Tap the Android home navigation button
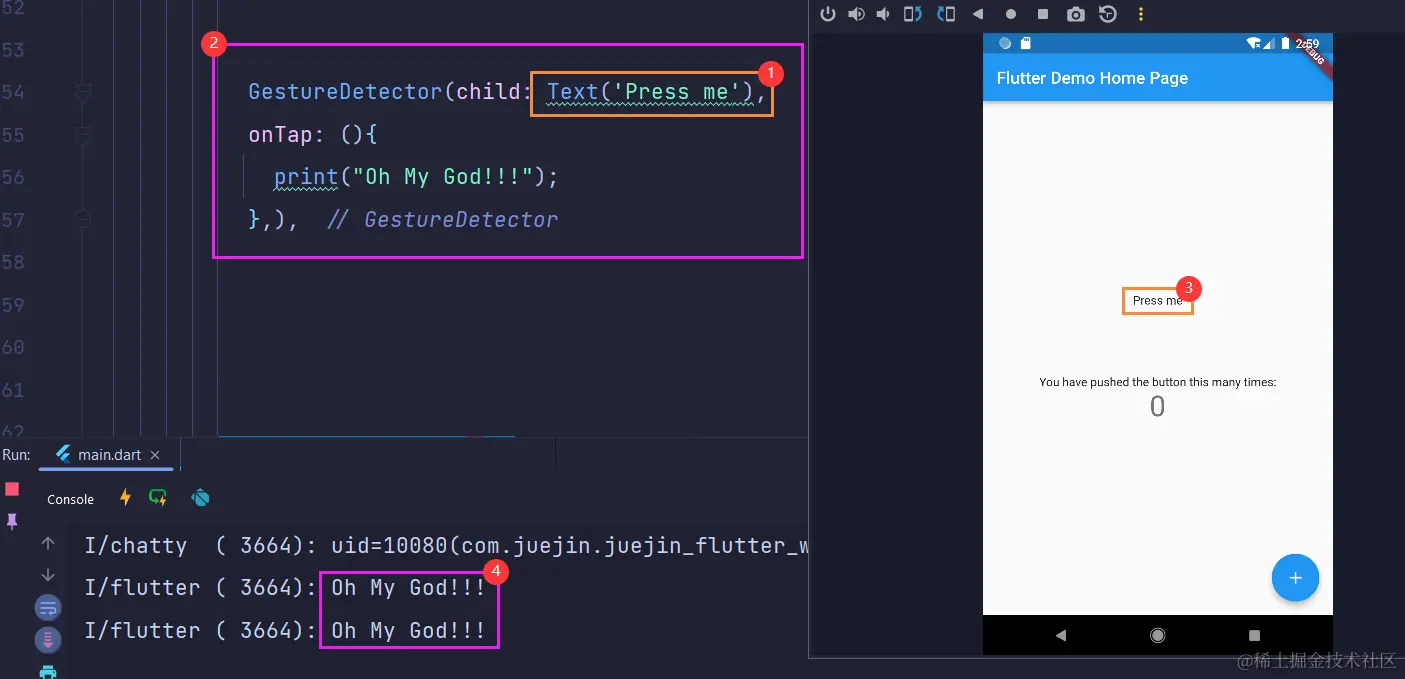The width and height of the screenshot is (1405, 679). pos(1158,635)
